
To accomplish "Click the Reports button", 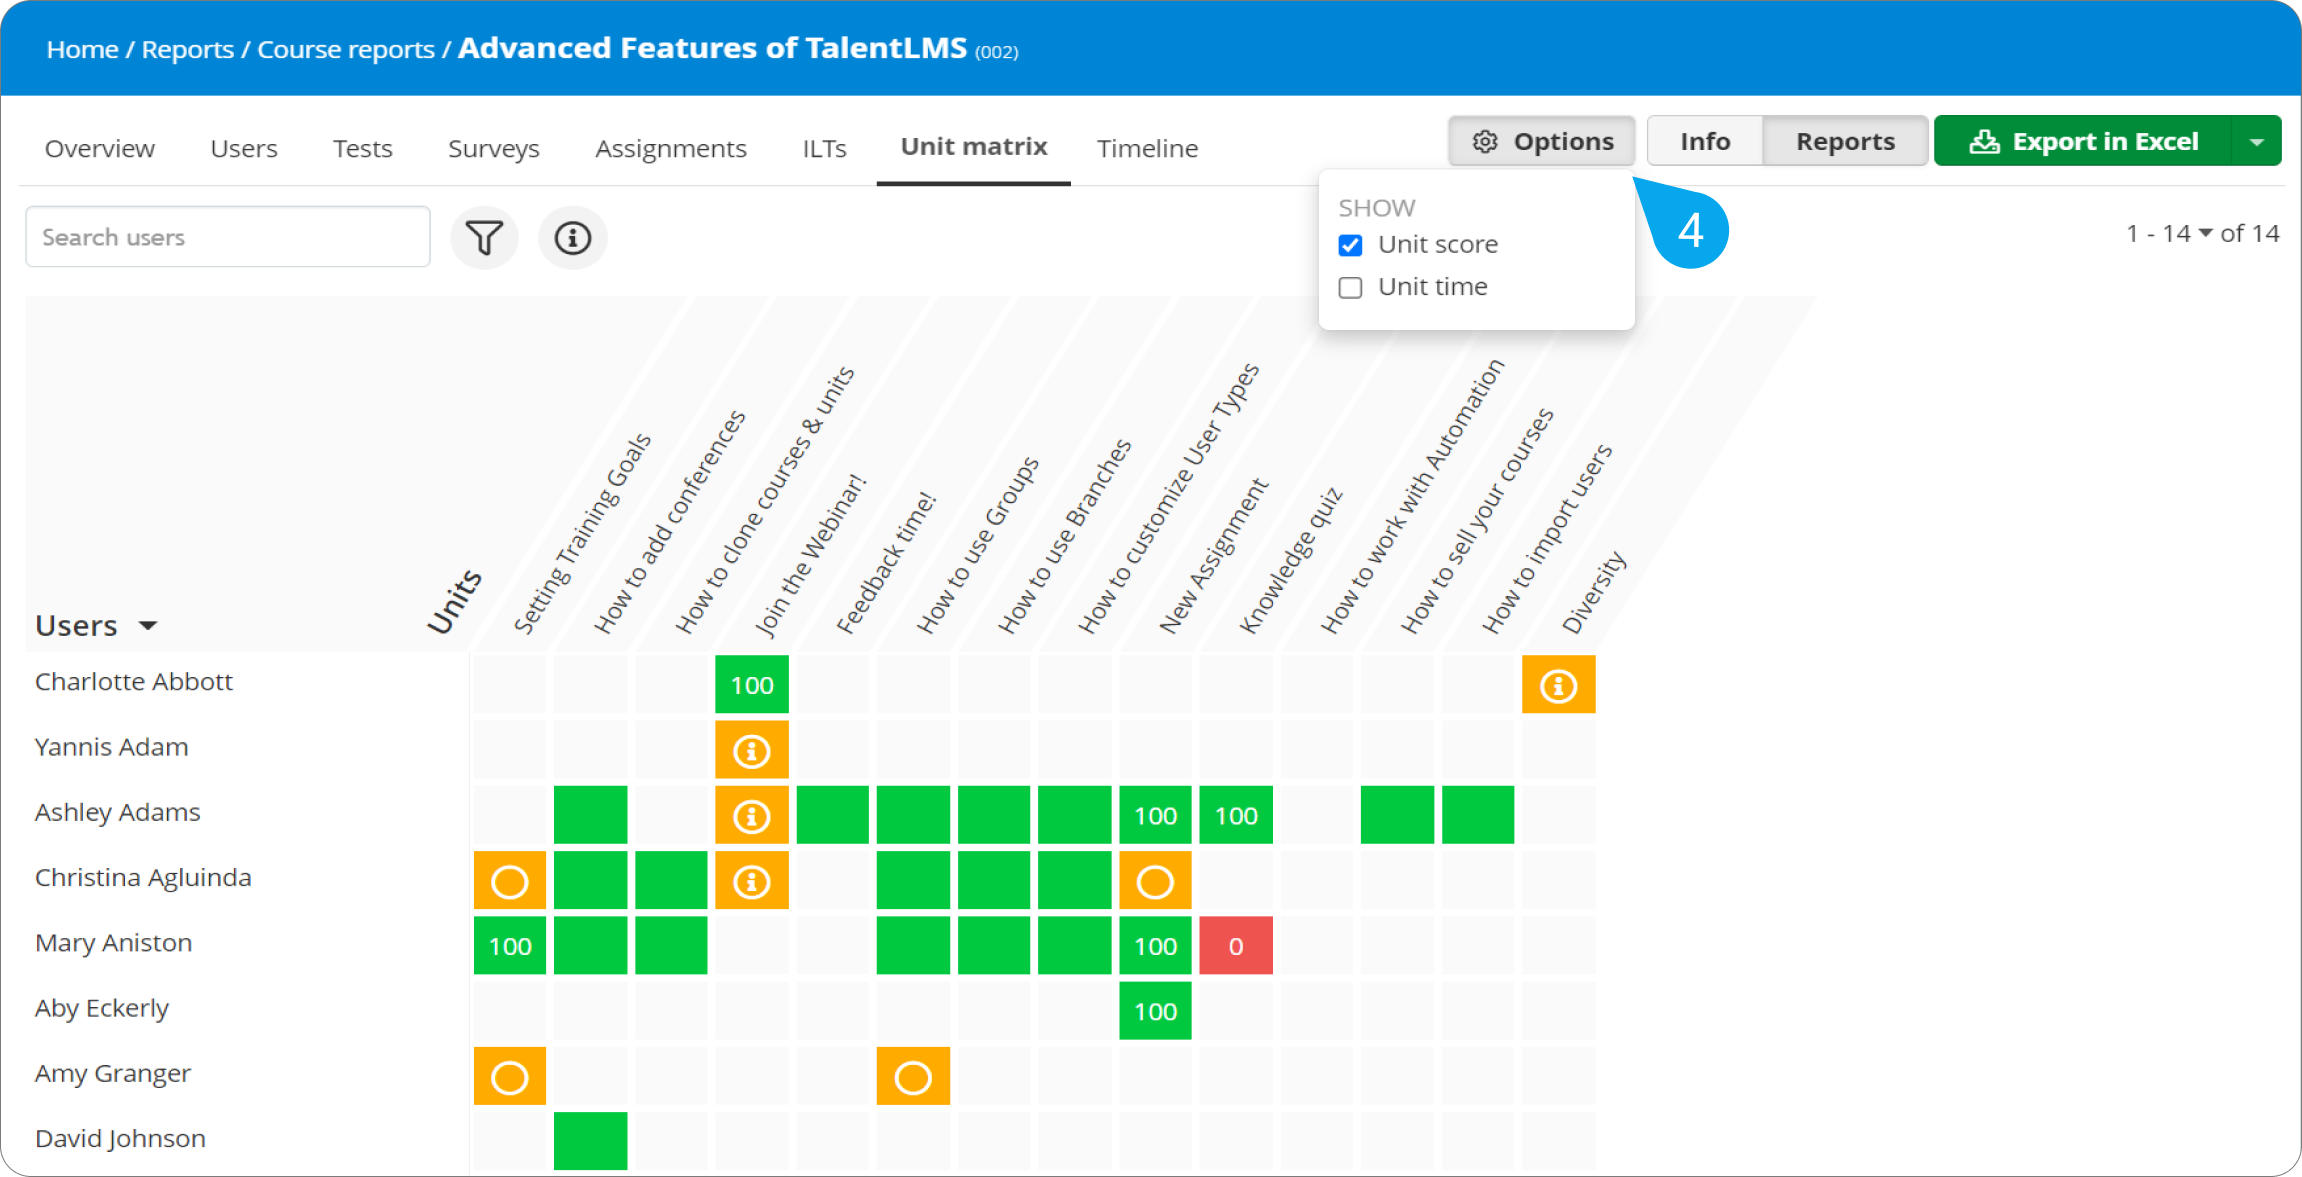I will 1845,141.
